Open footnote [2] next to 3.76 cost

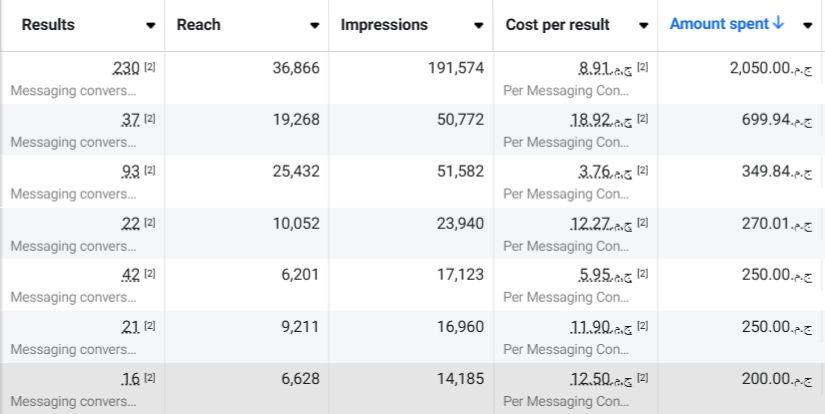[x=643, y=171]
